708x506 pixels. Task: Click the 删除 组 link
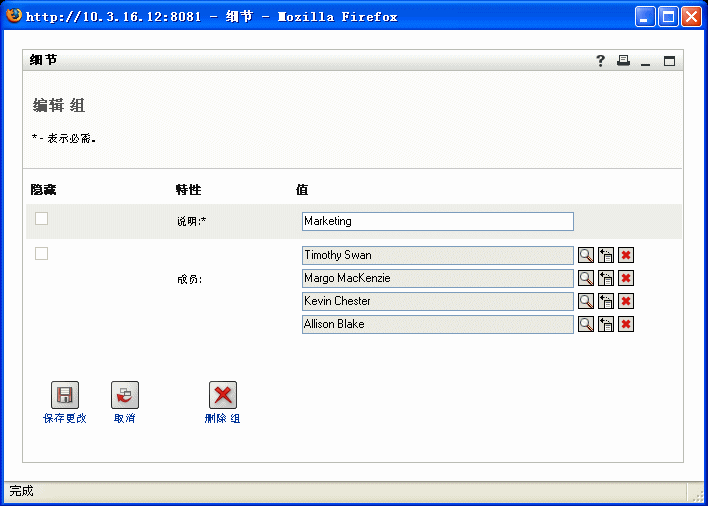[x=222, y=418]
